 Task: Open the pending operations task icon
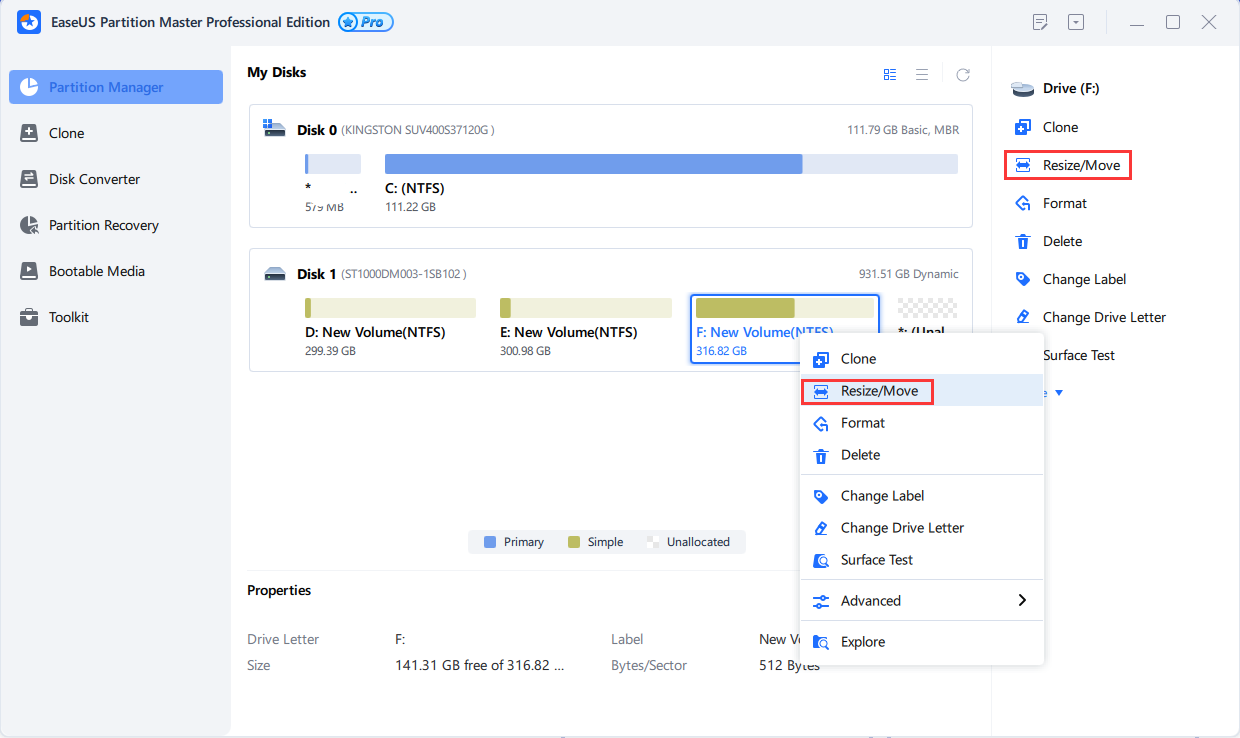[x=1041, y=22]
